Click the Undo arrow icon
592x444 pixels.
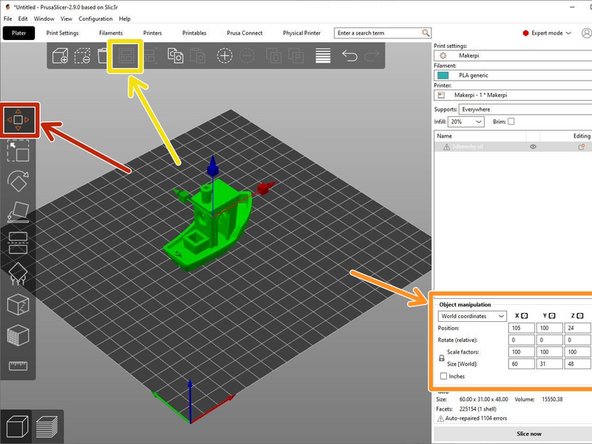(350, 56)
